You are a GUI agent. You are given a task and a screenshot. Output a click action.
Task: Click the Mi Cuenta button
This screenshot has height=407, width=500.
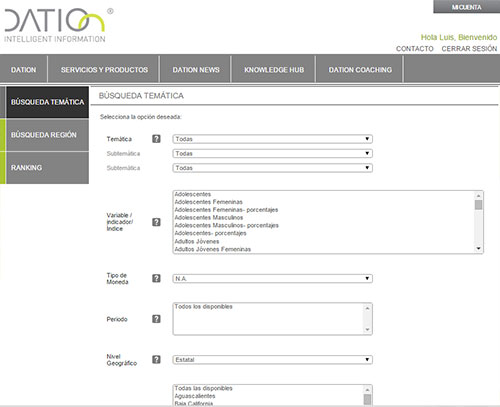point(466,7)
